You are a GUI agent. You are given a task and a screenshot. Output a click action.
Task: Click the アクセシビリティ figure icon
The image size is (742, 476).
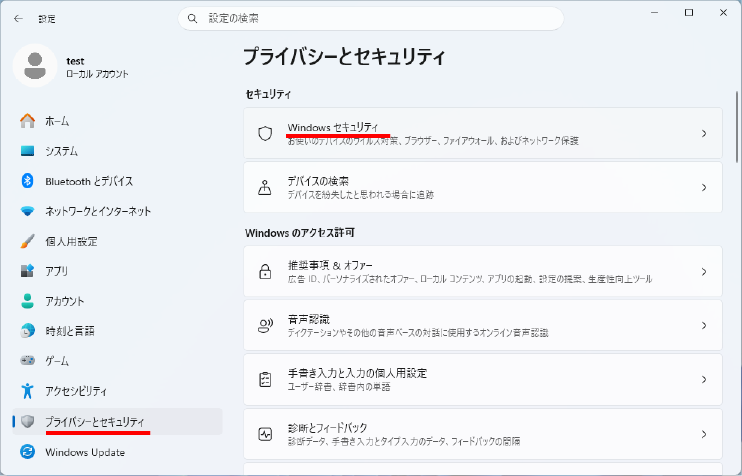pos(27,391)
